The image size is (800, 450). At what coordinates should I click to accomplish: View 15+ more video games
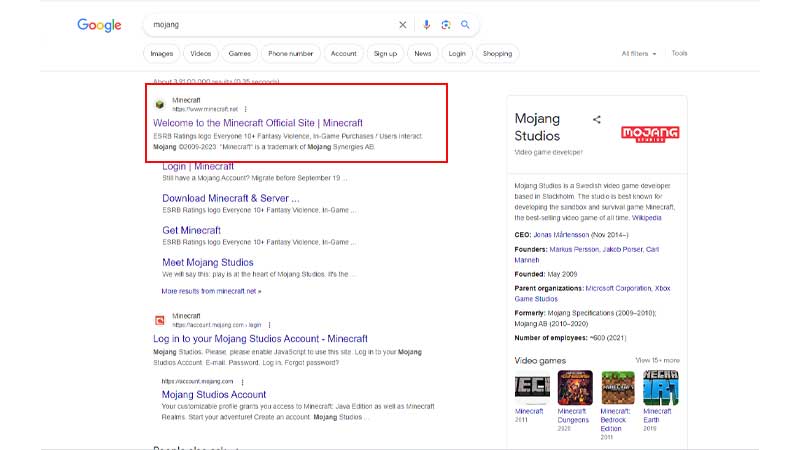[x=657, y=360]
